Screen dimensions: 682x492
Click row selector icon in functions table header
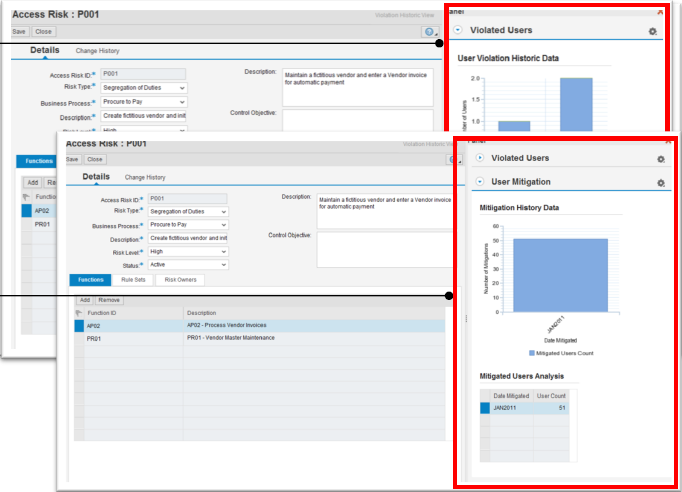click(x=79, y=313)
